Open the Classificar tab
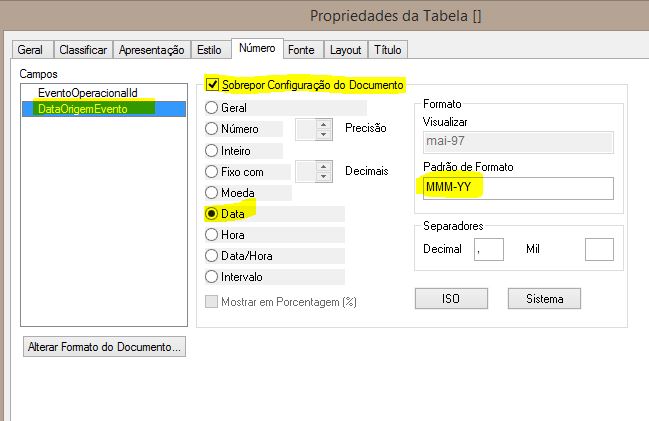 tap(83, 50)
